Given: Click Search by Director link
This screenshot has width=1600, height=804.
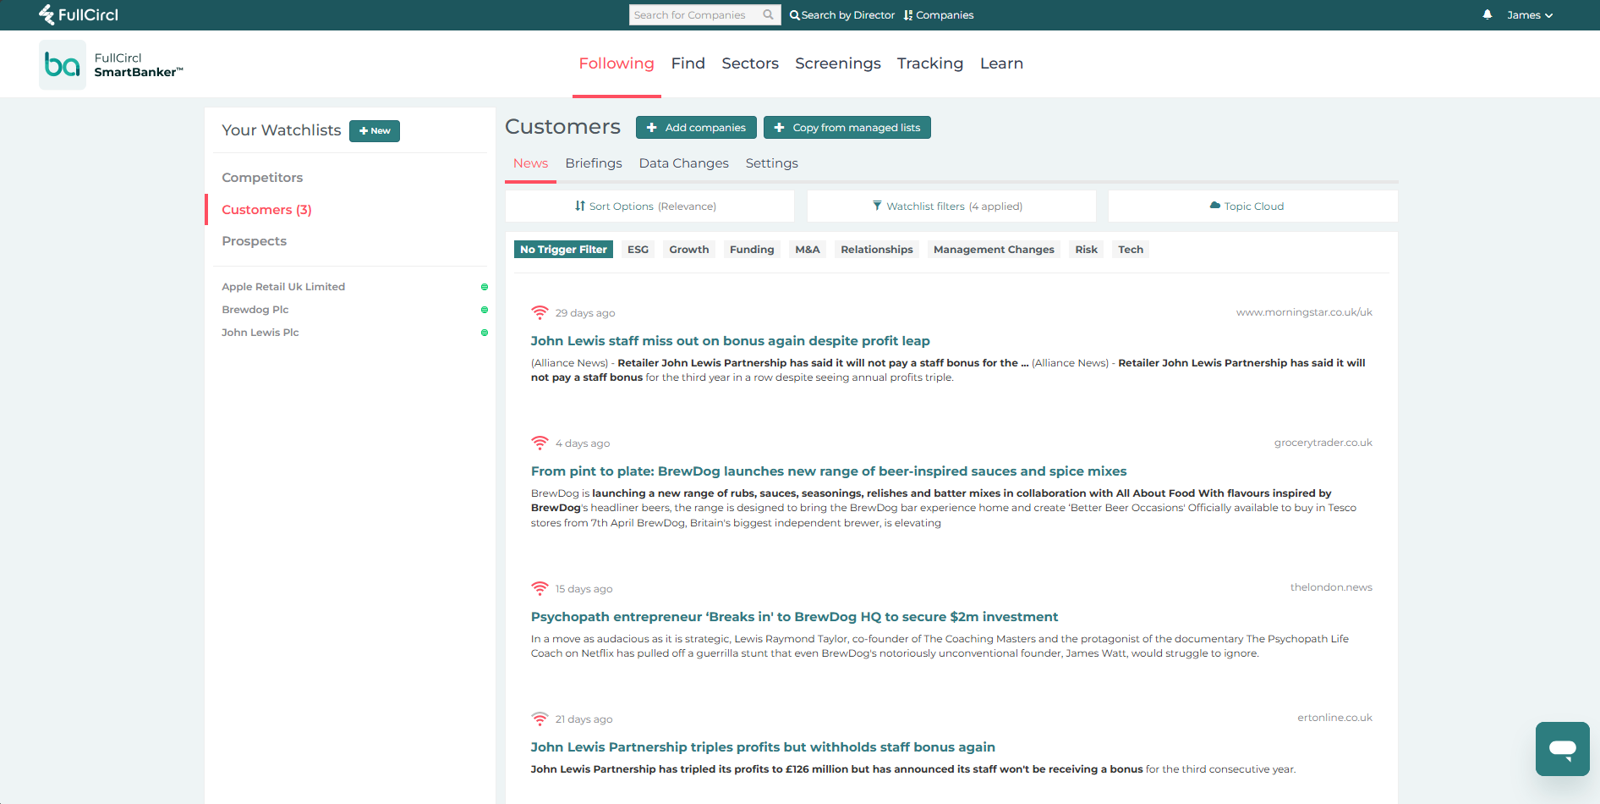Looking at the screenshot, I should [x=842, y=15].
